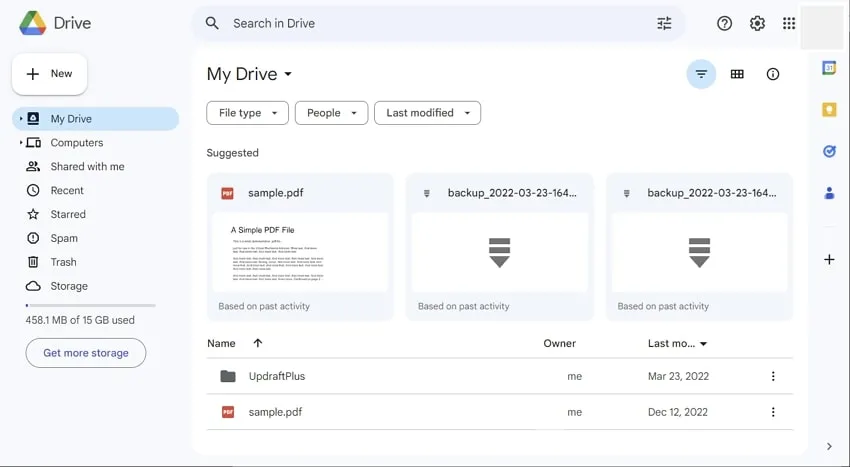The width and height of the screenshot is (850, 467).
Task: Toggle the filter bar button
Action: 701,74
